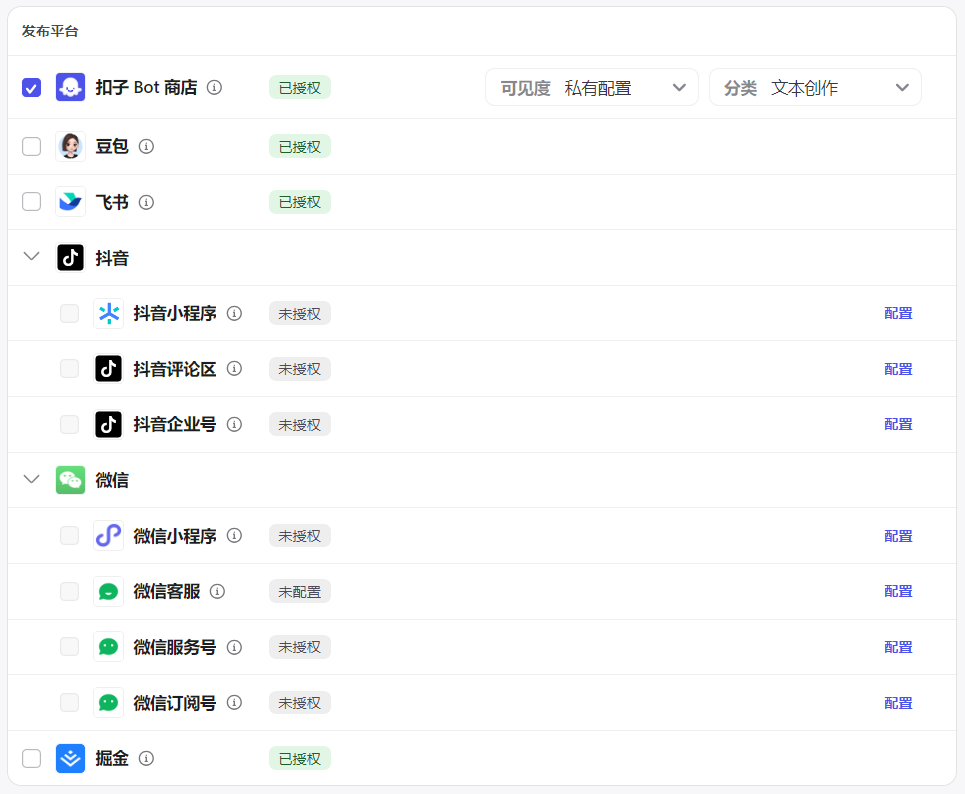
Task: Check the 掘金 platform checkbox
Action: pyautogui.click(x=31, y=758)
